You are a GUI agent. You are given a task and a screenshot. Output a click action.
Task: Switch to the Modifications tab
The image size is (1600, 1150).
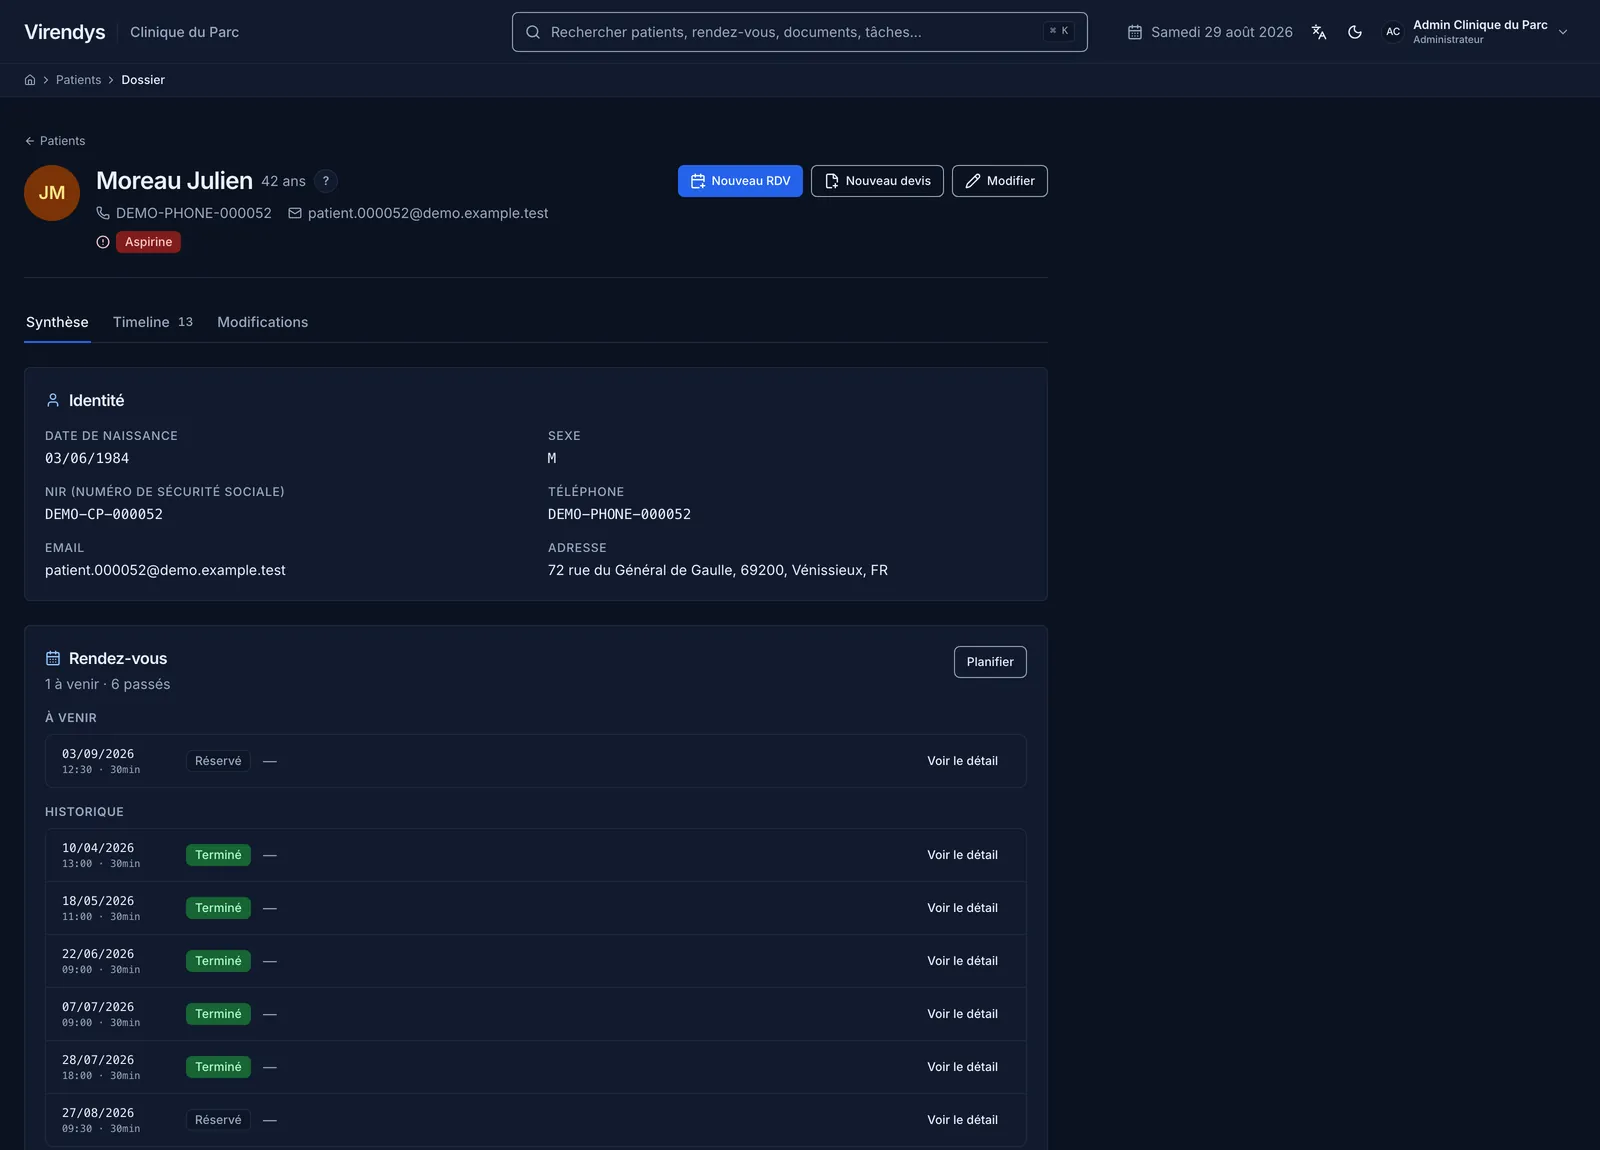pos(262,322)
